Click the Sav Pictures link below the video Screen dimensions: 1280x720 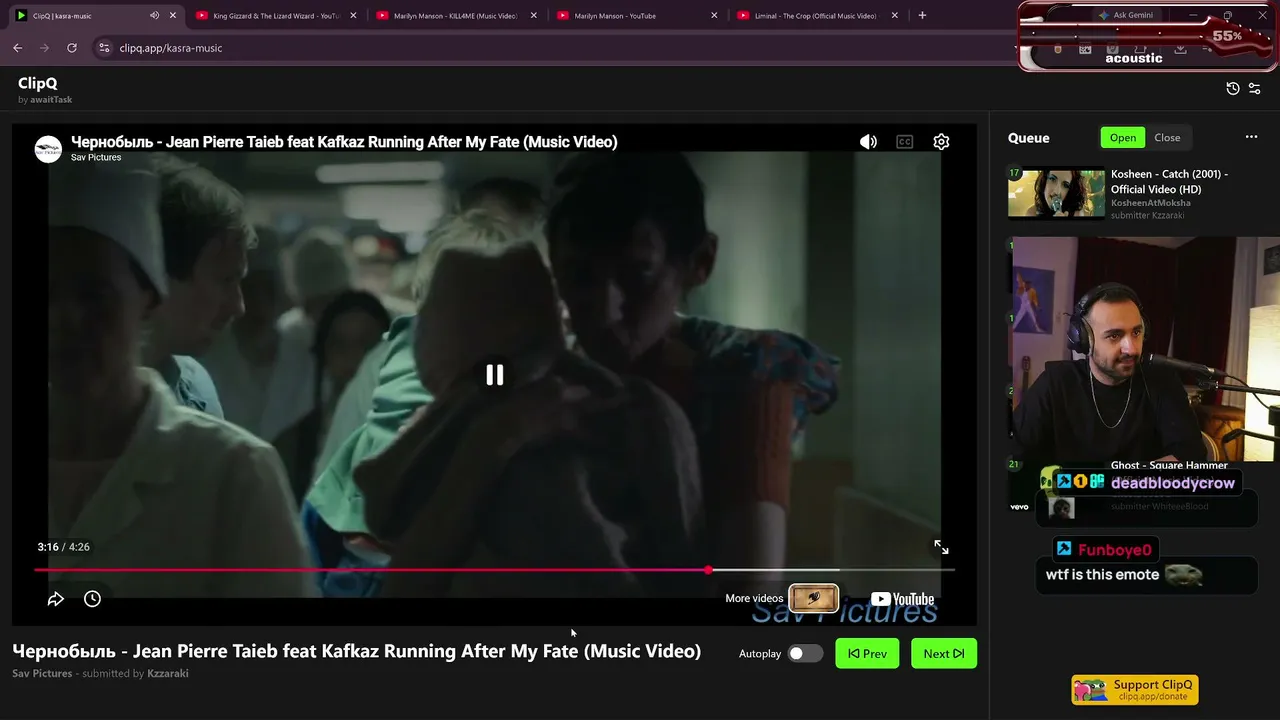[42, 674]
